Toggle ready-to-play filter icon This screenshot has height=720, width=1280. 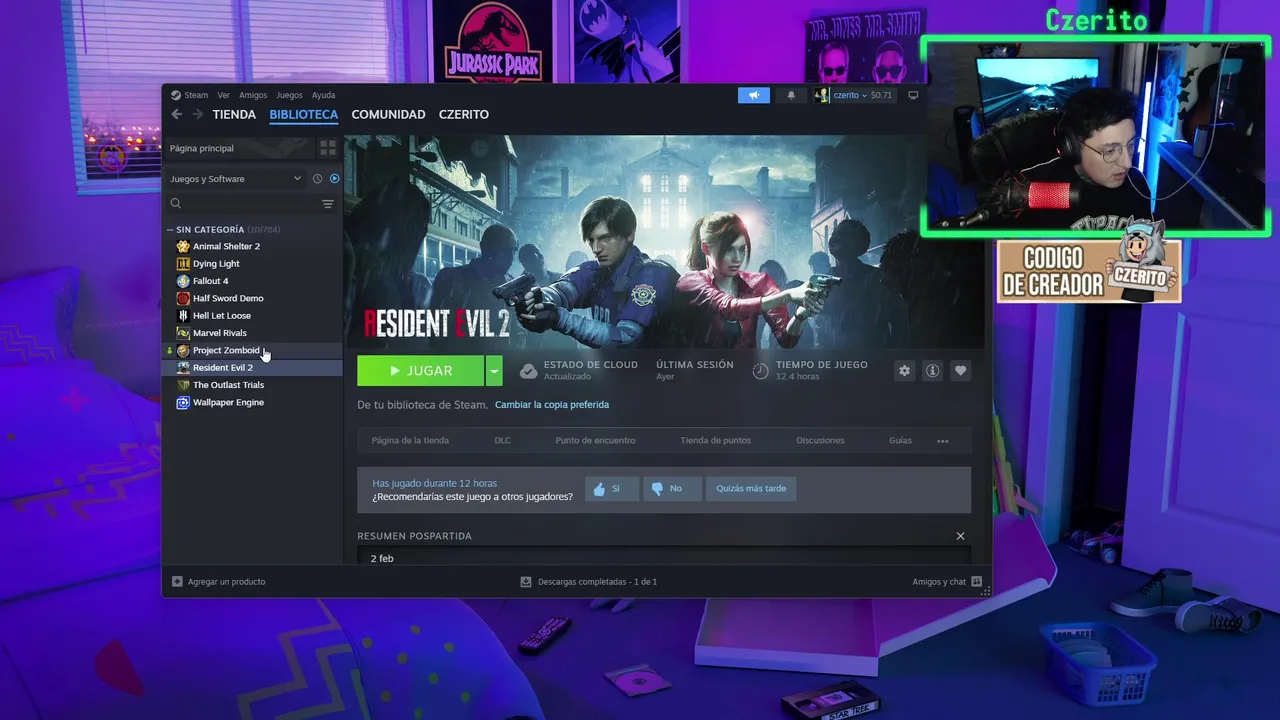click(x=335, y=179)
